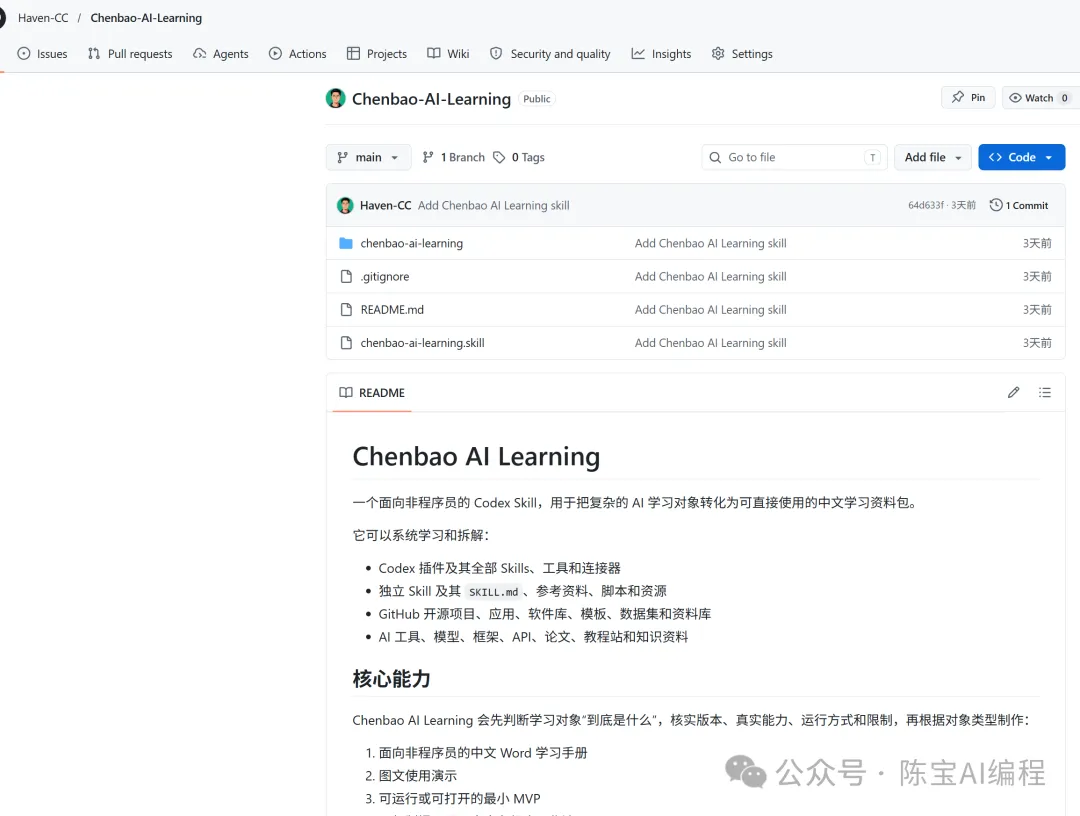The image size is (1080, 816).
Task: Click the 核心能力 section heading
Action: 391,679
